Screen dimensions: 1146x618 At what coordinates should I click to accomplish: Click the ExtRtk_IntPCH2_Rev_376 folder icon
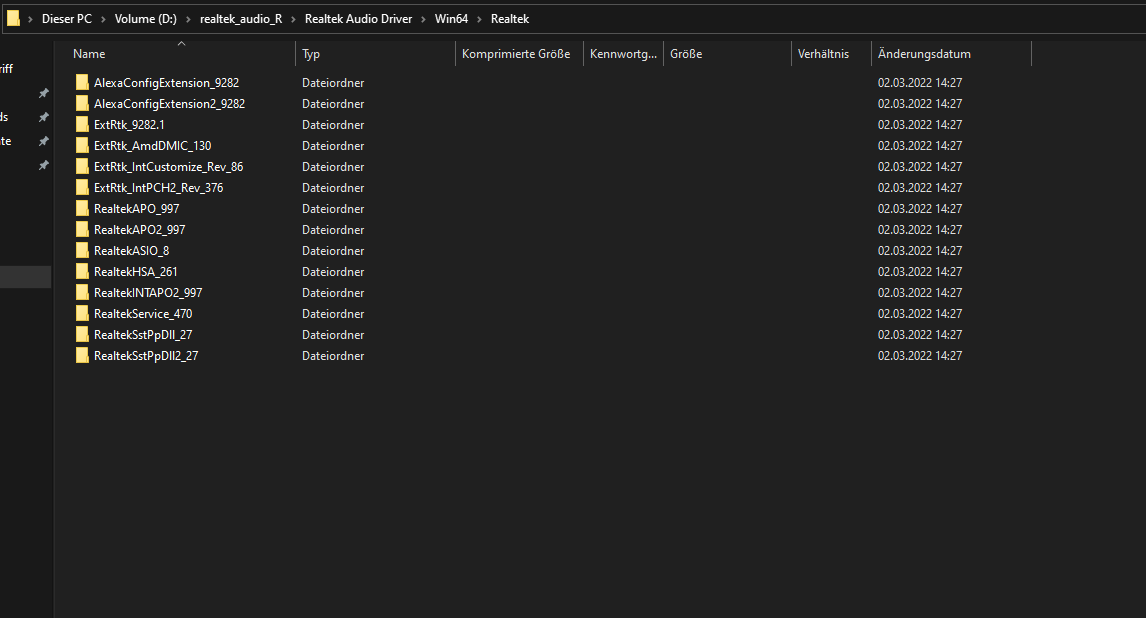click(x=82, y=188)
